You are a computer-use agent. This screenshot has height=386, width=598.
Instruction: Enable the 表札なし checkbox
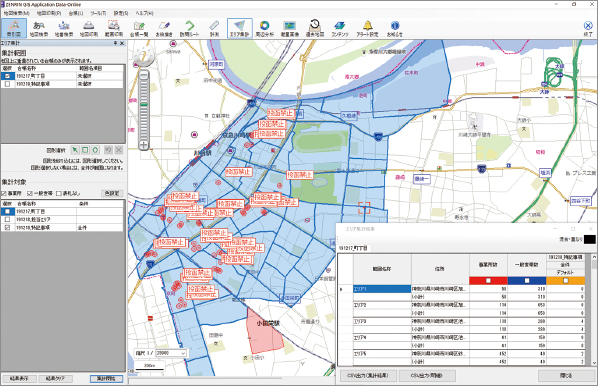click(x=59, y=193)
